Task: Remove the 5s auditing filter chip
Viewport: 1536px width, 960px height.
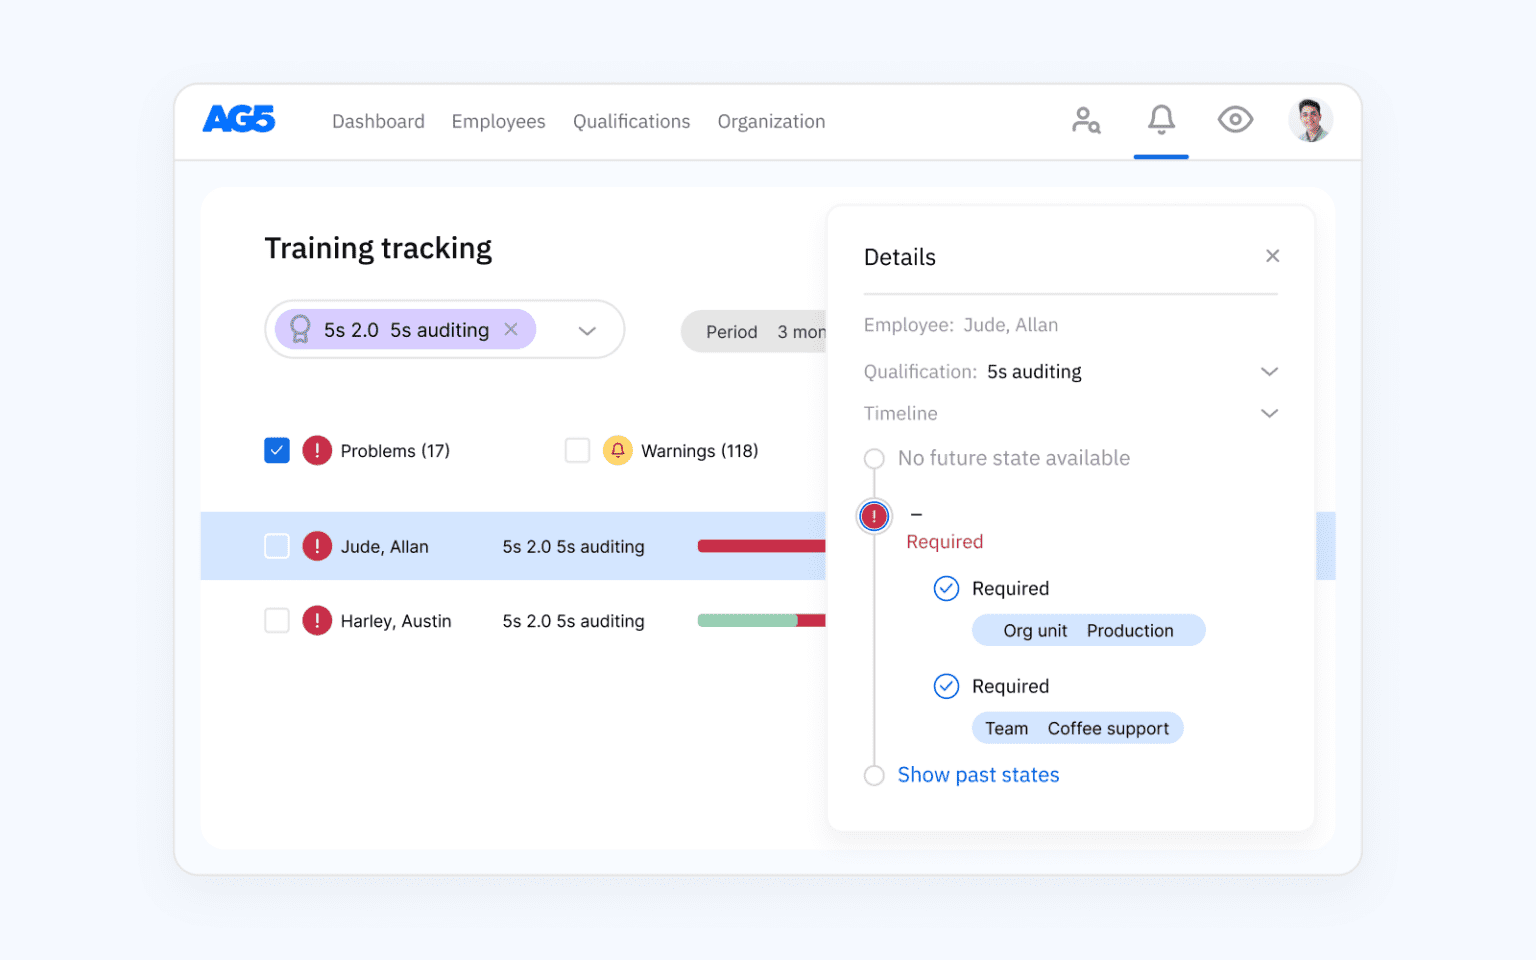Action: (511, 330)
